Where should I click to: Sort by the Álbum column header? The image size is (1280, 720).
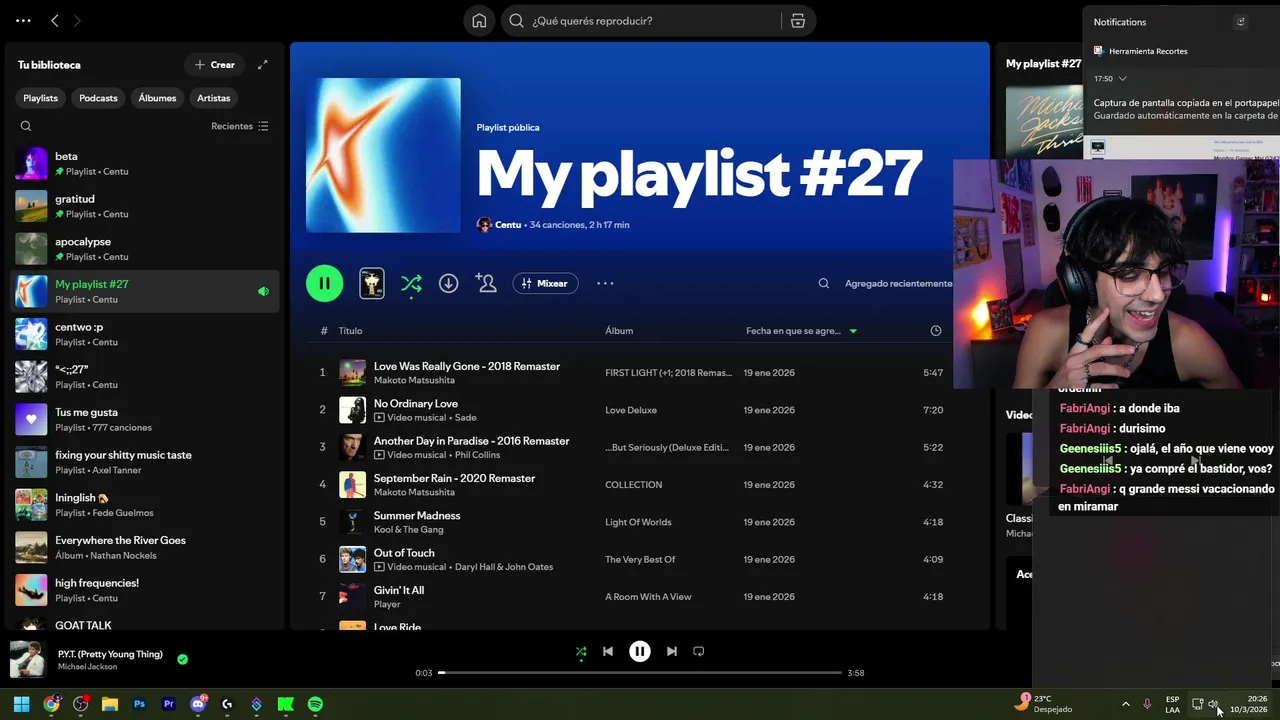click(x=619, y=331)
